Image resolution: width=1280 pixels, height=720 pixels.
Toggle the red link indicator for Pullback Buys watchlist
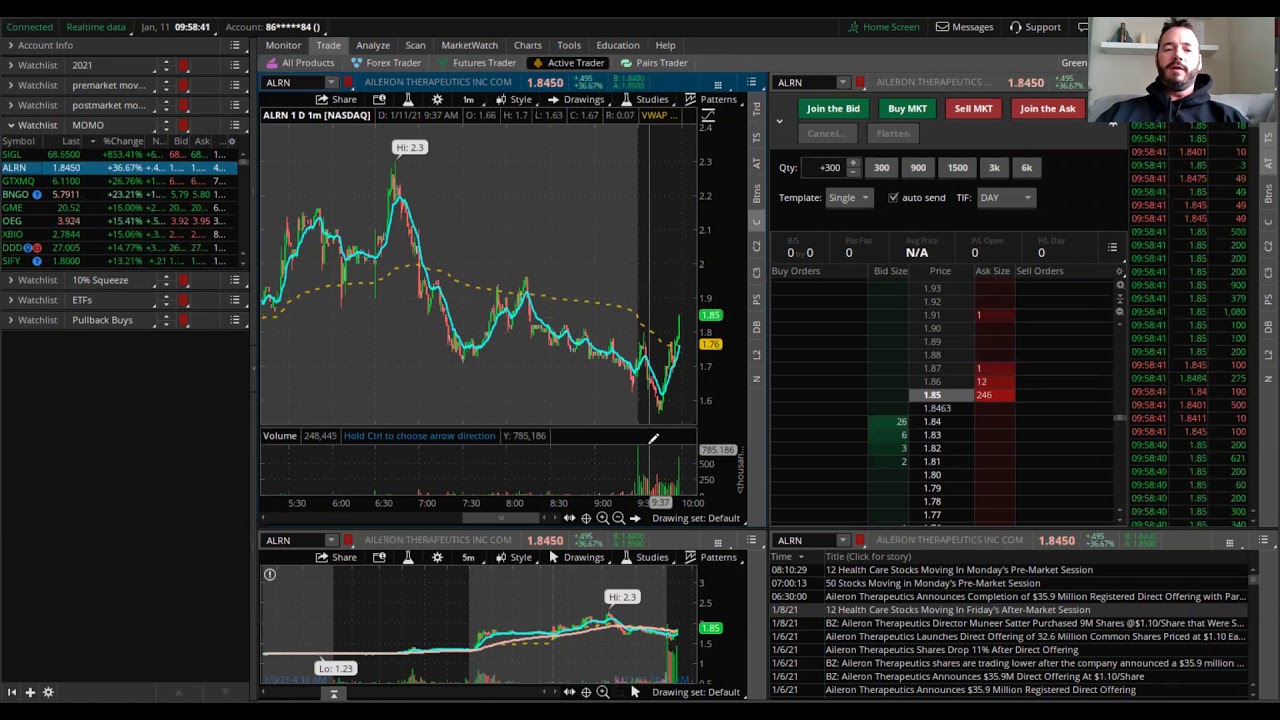click(184, 320)
